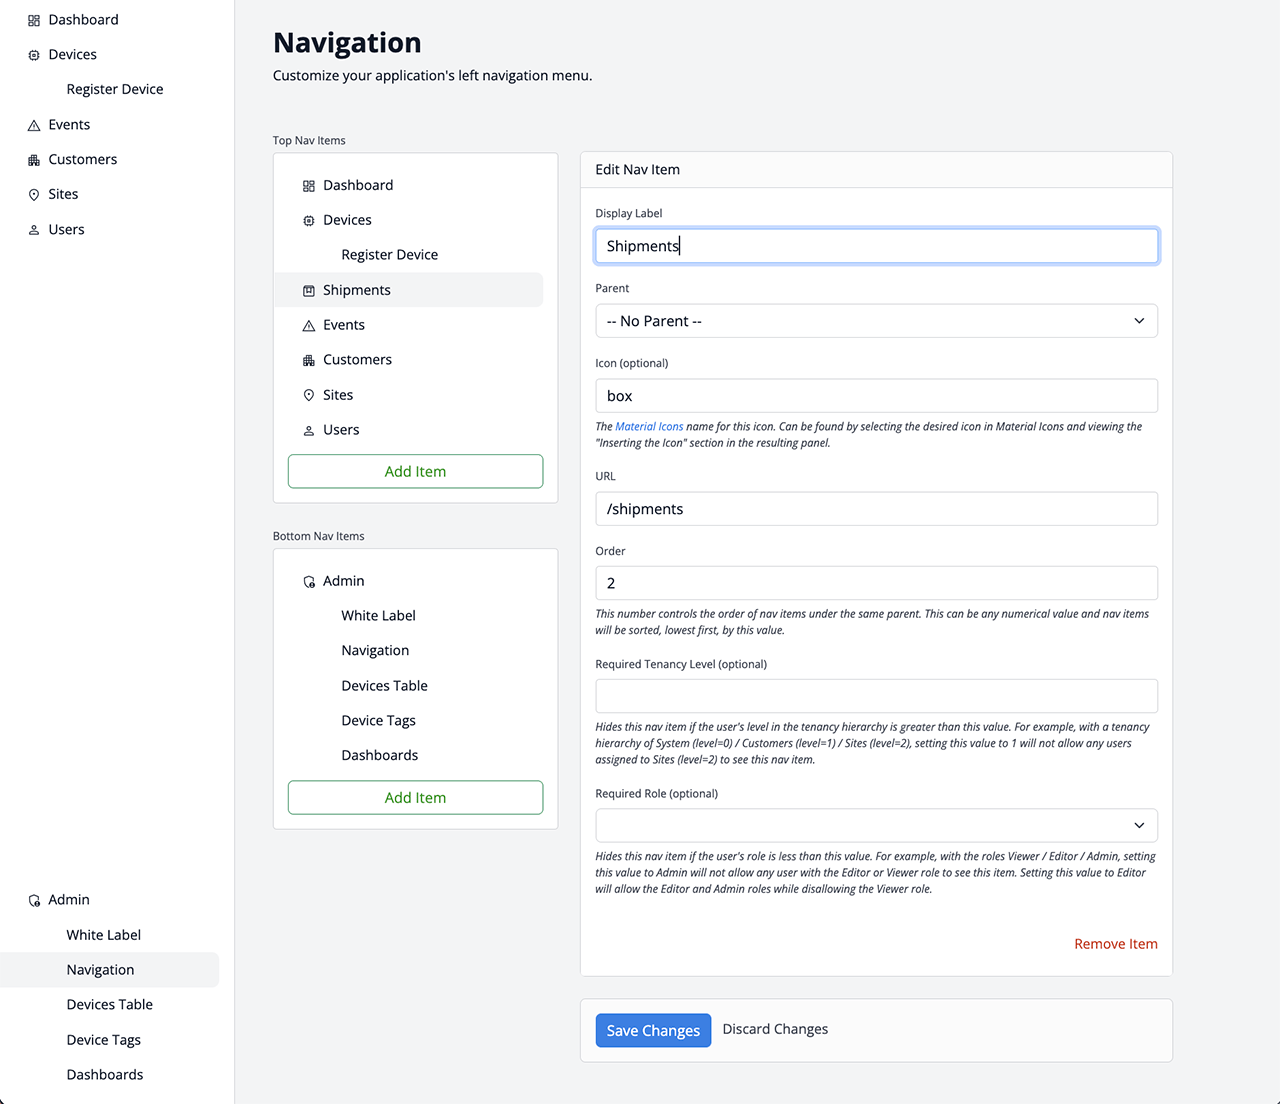The width and height of the screenshot is (1280, 1104).
Task: Click the Users person icon in Top Nav Items
Action: click(309, 430)
